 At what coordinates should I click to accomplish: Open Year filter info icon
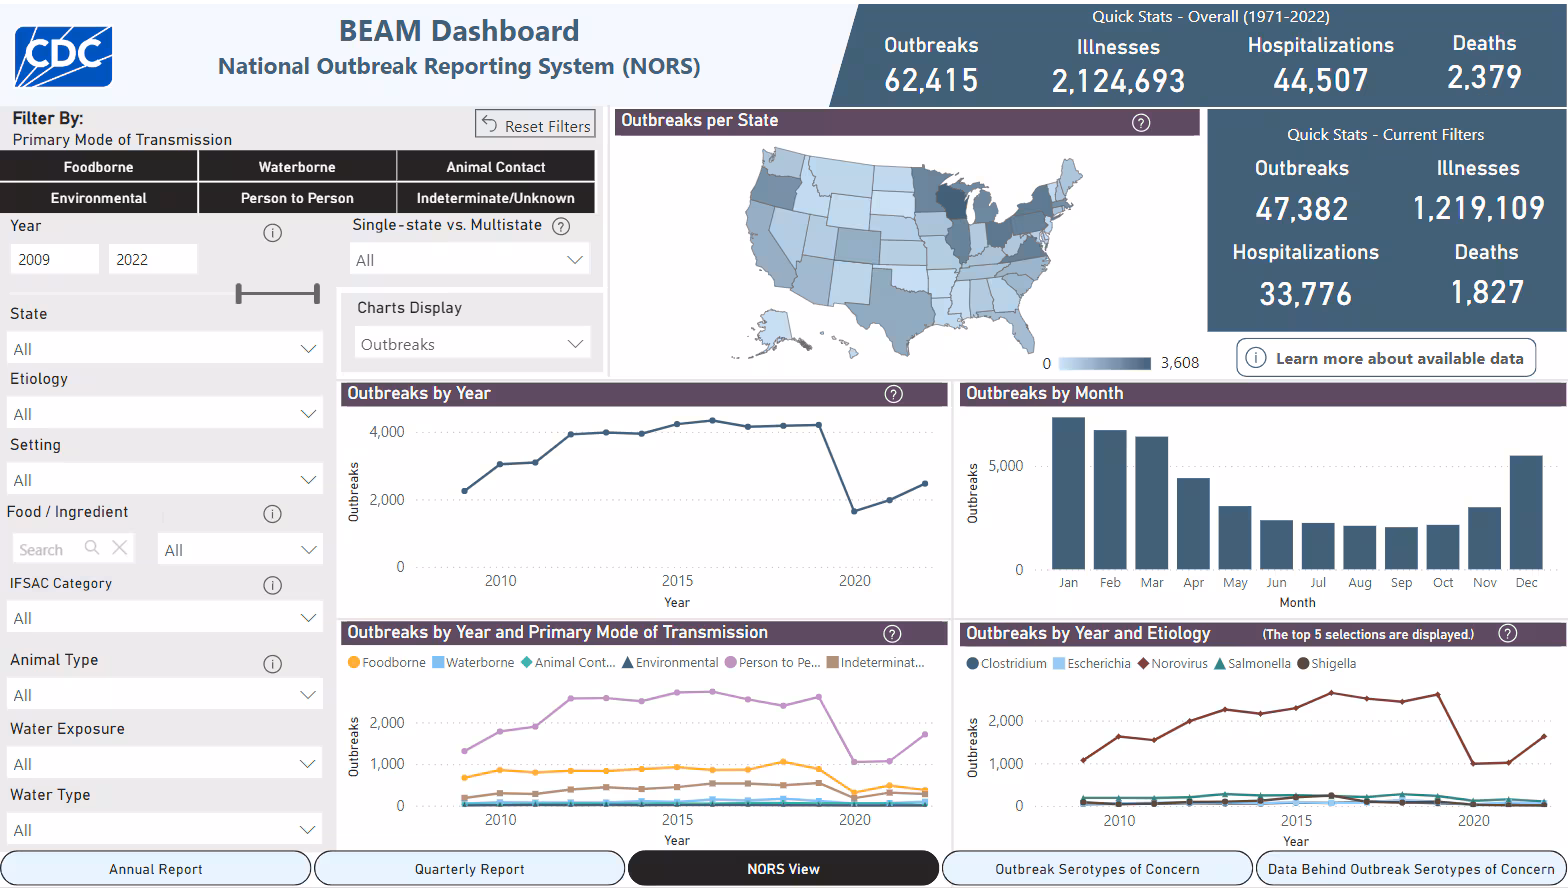point(272,233)
